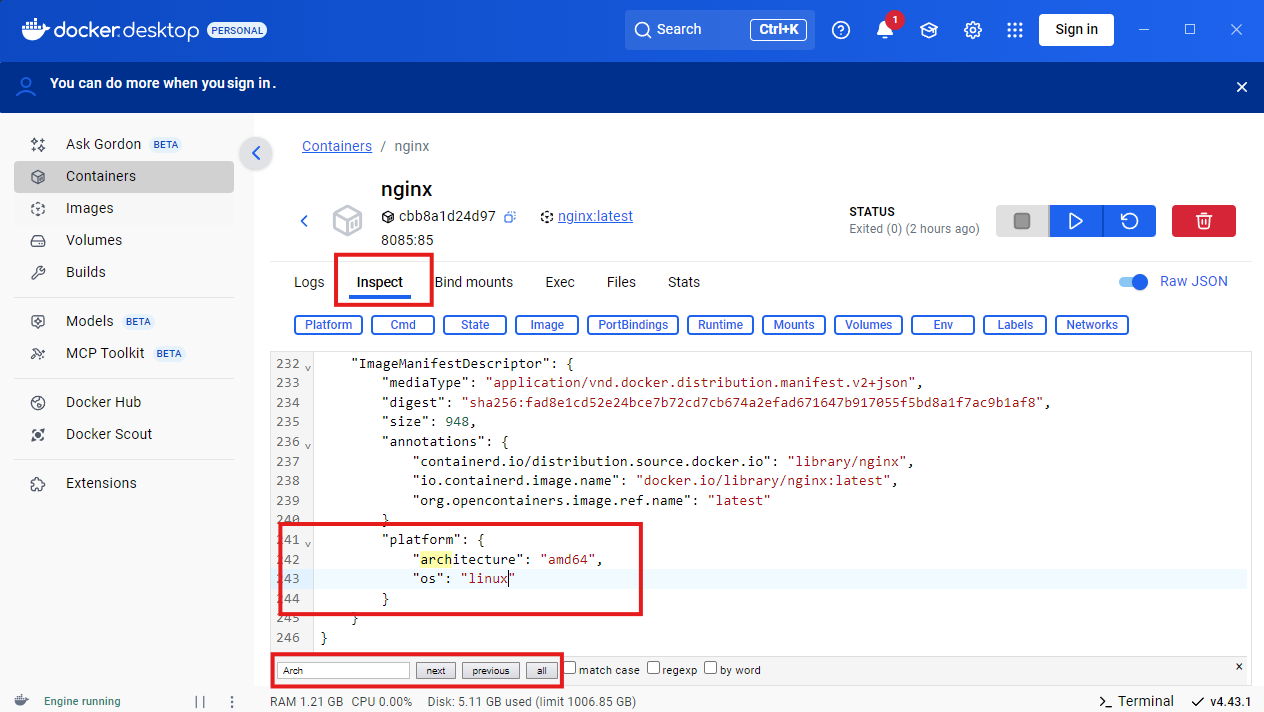1264x712 pixels.
Task: Click the Arch search text field
Action: tap(343, 670)
